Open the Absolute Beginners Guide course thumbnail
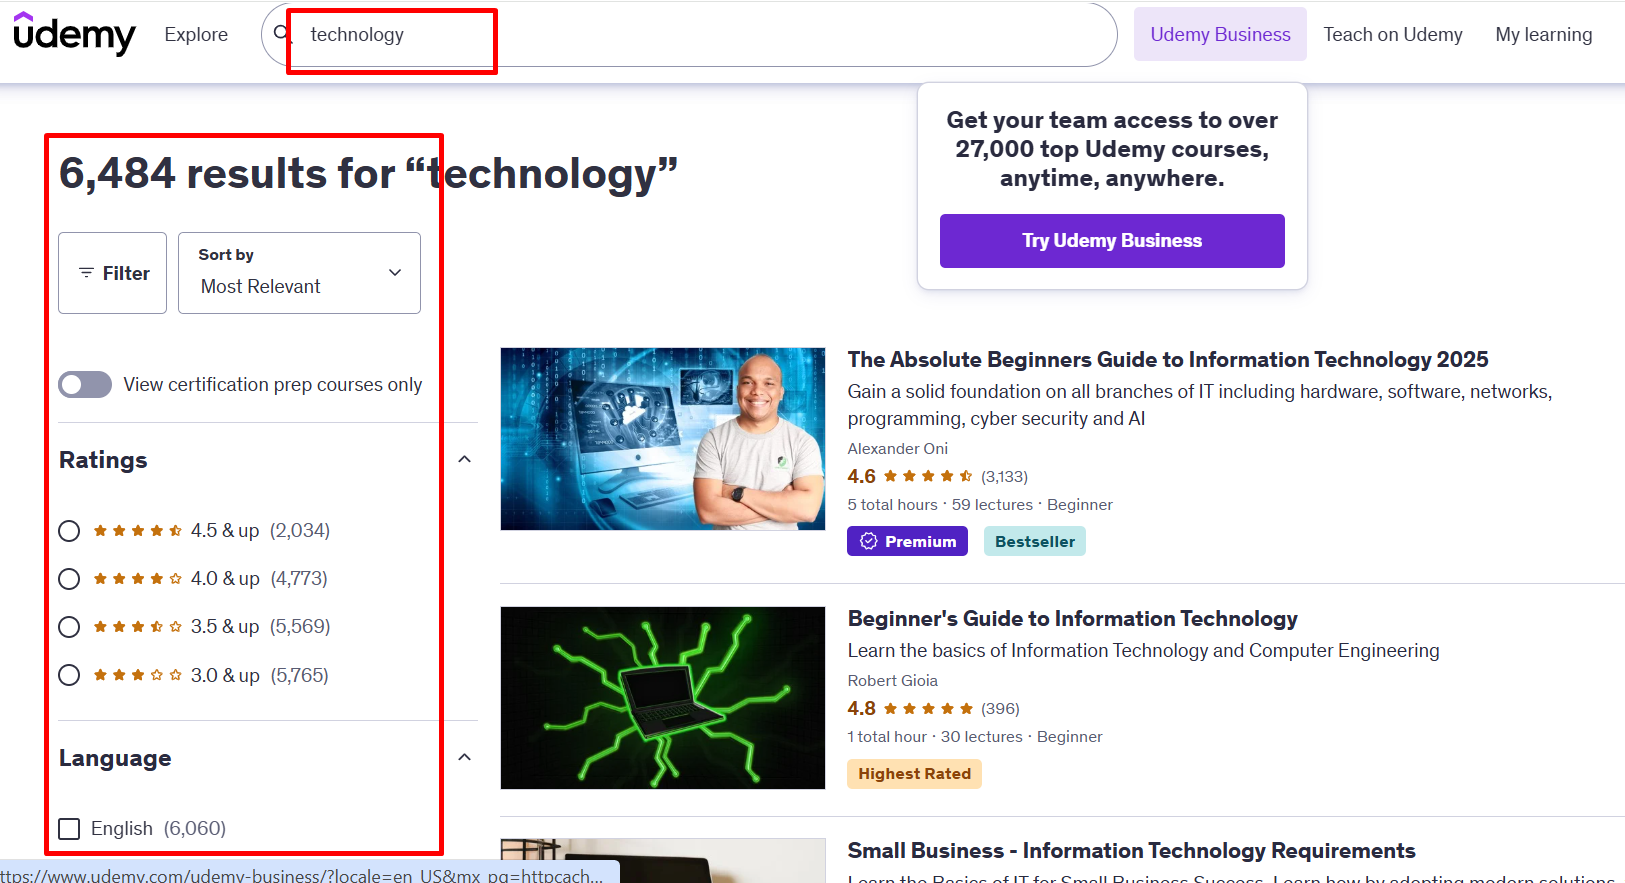1625x883 pixels. 663,439
